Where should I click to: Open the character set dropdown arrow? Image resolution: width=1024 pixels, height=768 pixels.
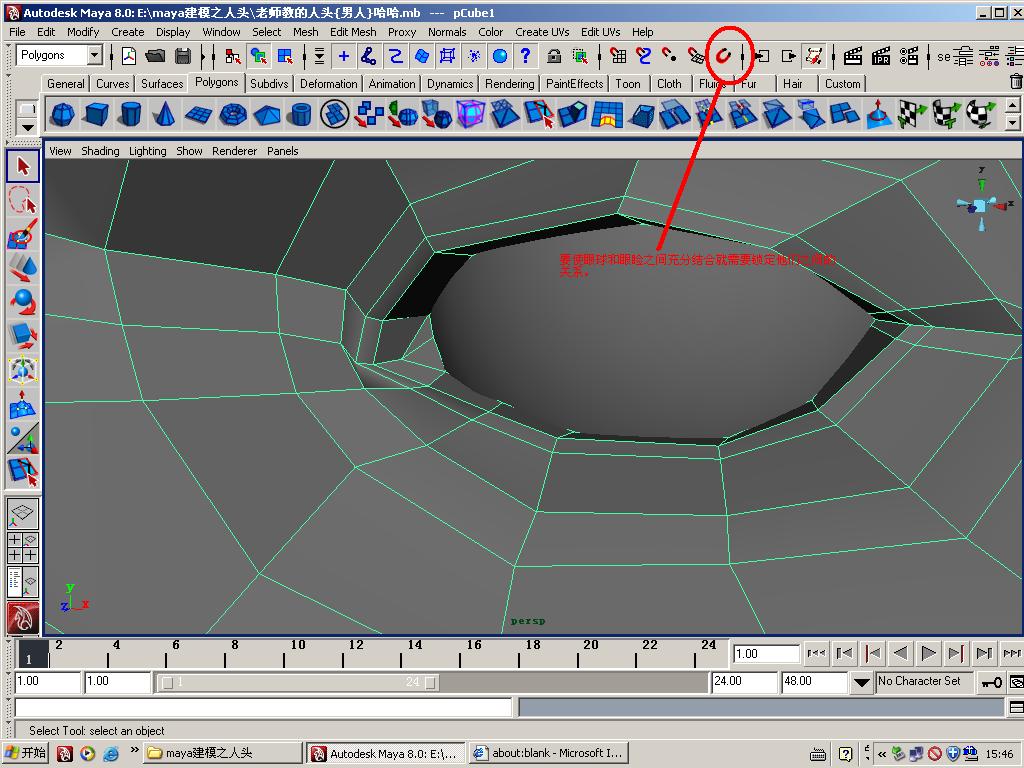tap(862, 682)
